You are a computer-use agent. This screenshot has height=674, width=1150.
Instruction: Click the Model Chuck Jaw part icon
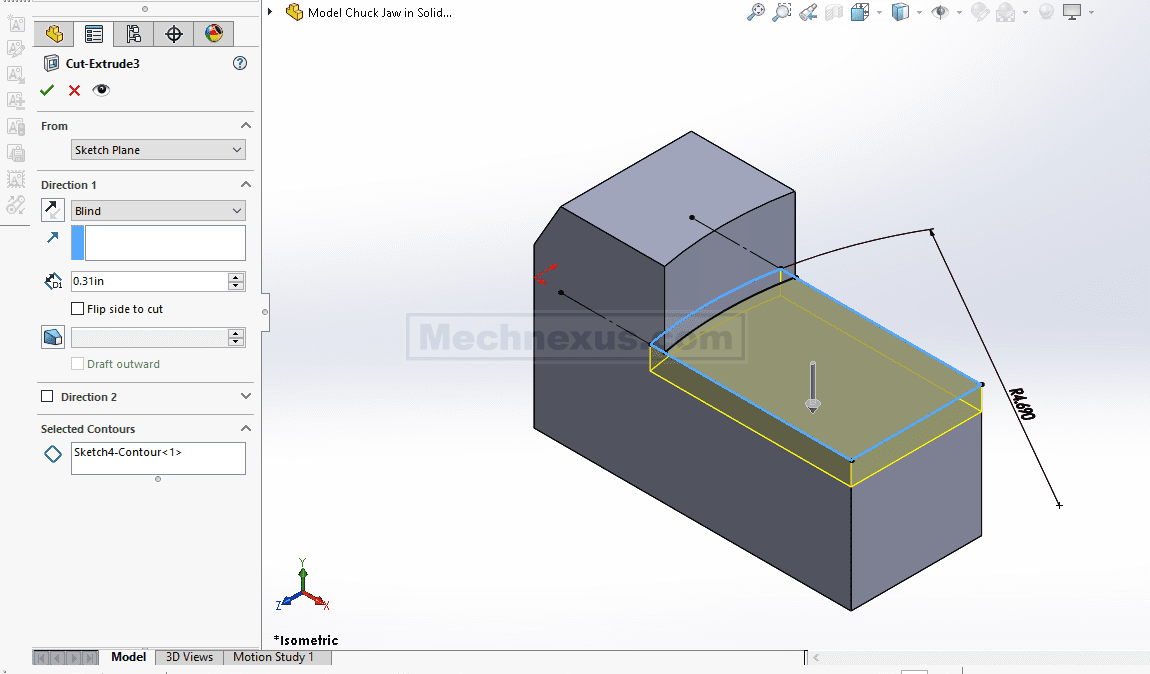coord(294,12)
